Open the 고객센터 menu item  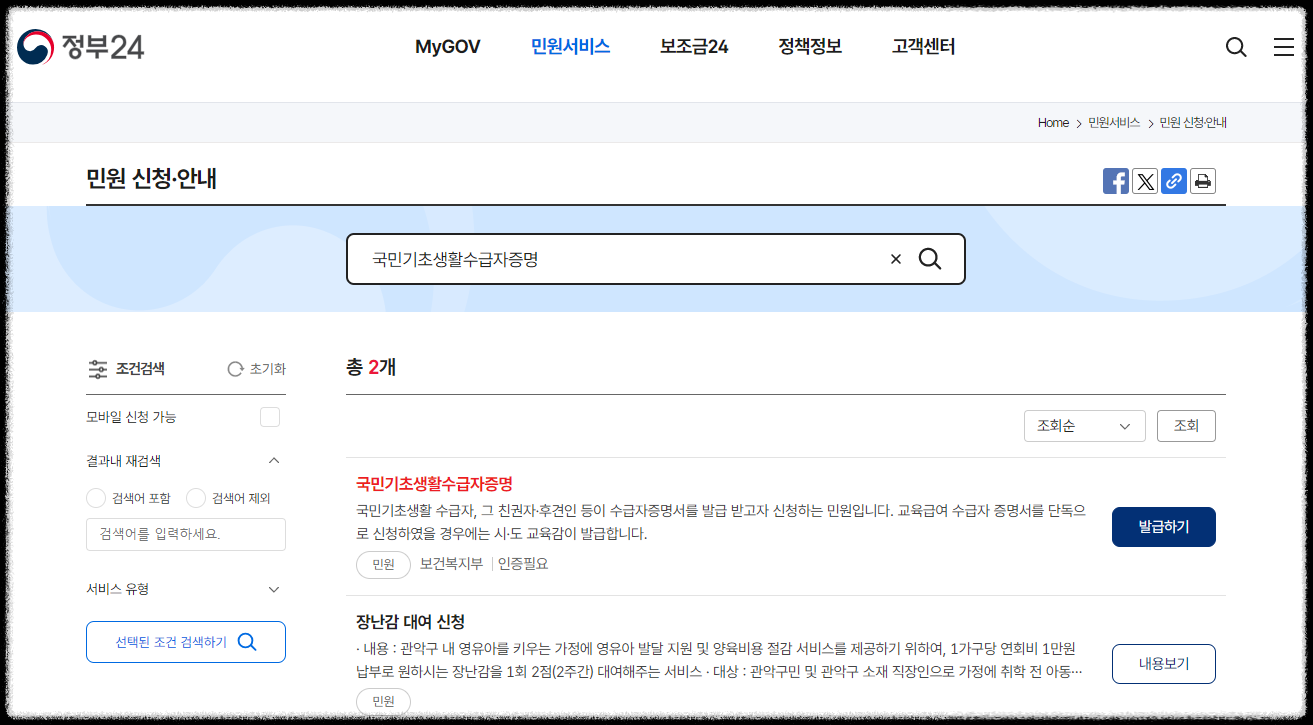click(x=921, y=46)
